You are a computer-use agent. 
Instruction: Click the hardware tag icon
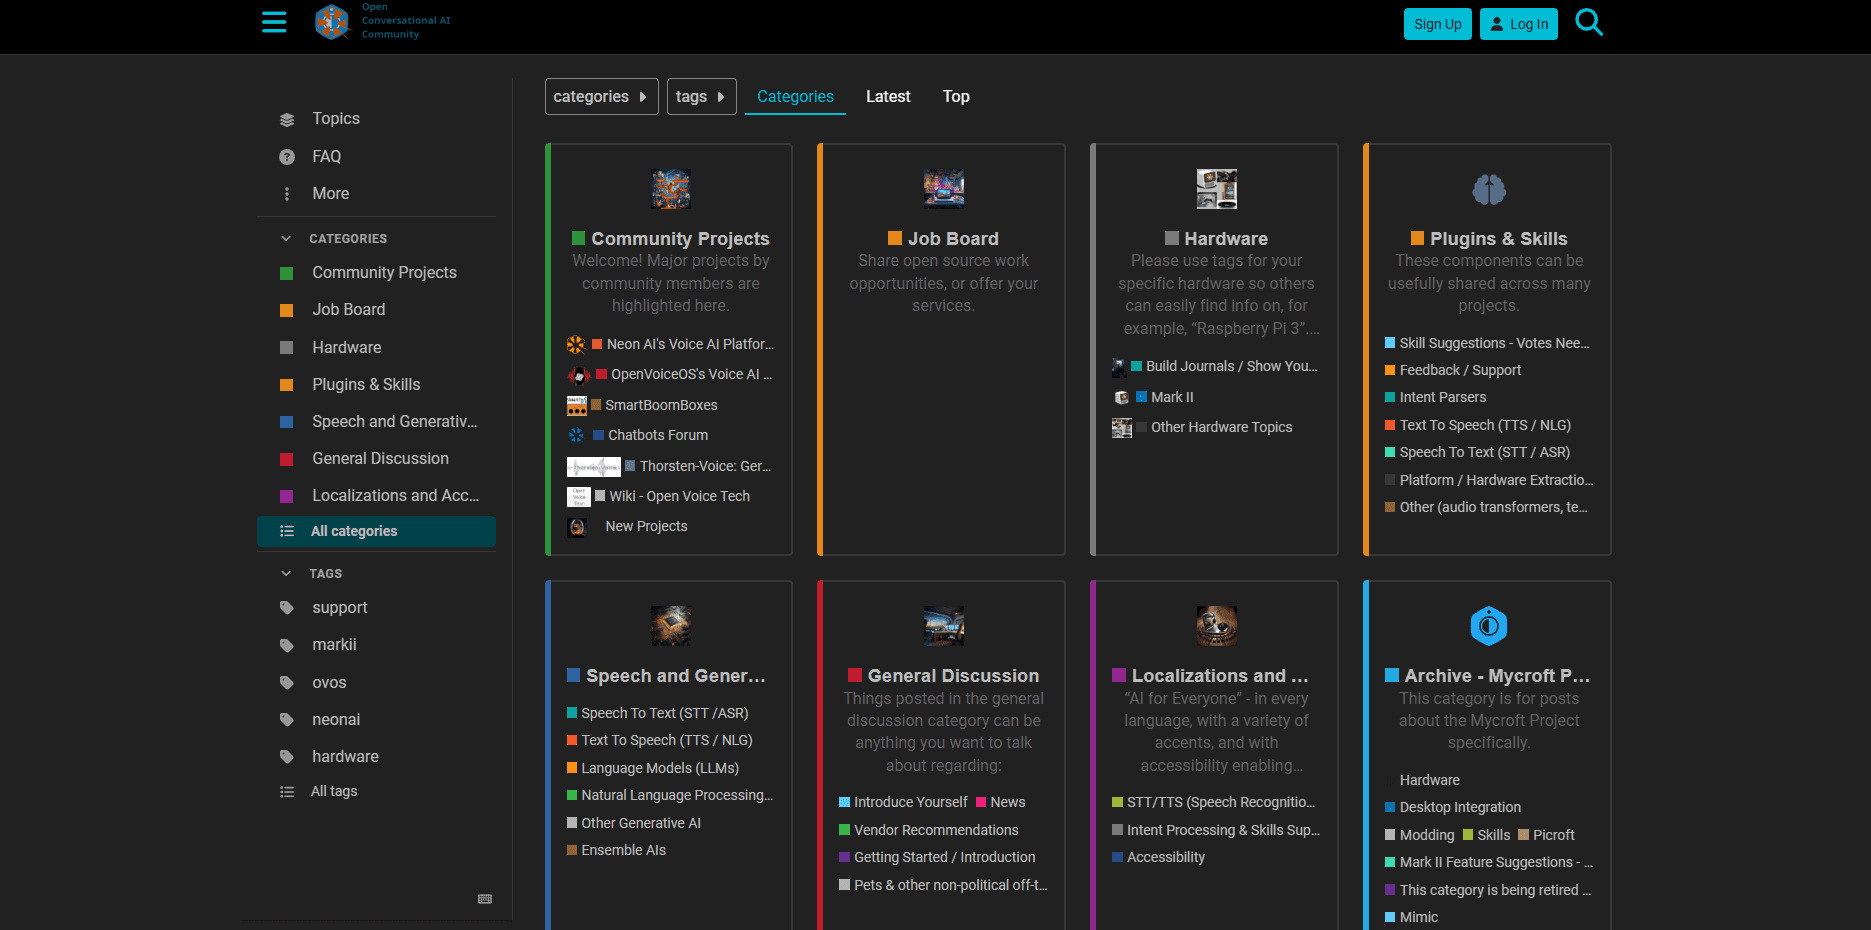click(x=287, y=757)
